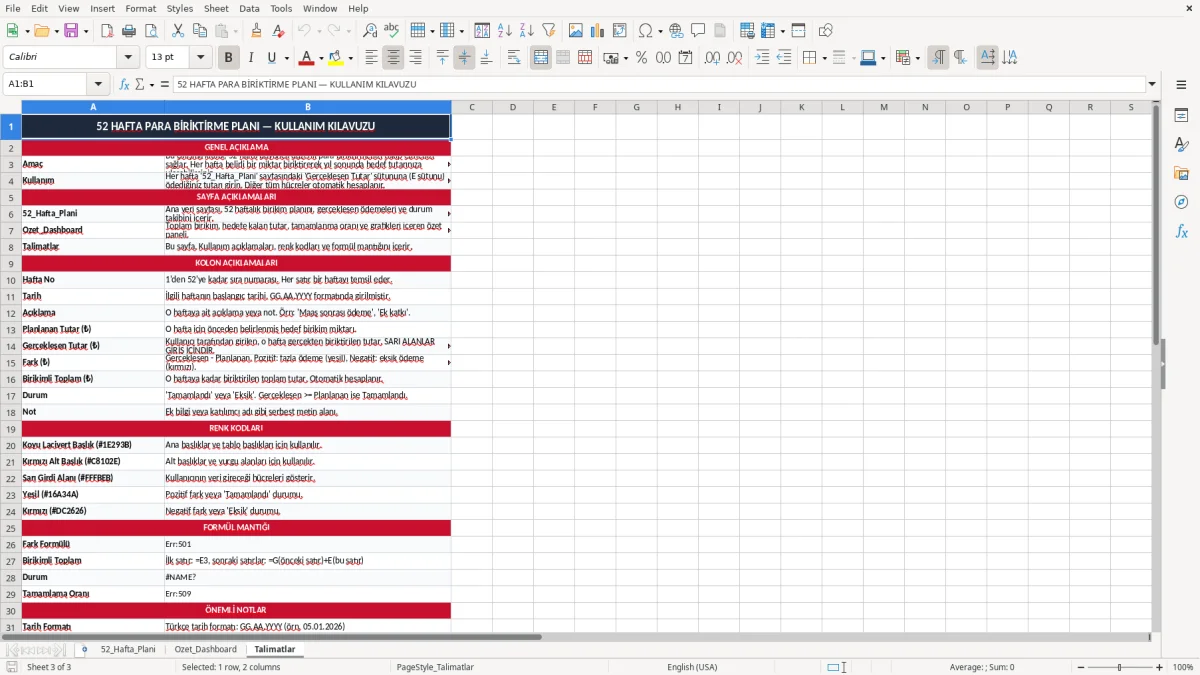Click 100% zoom level
The width and height of the screenshot is (1200, 675).
(x=1182, y=667)
